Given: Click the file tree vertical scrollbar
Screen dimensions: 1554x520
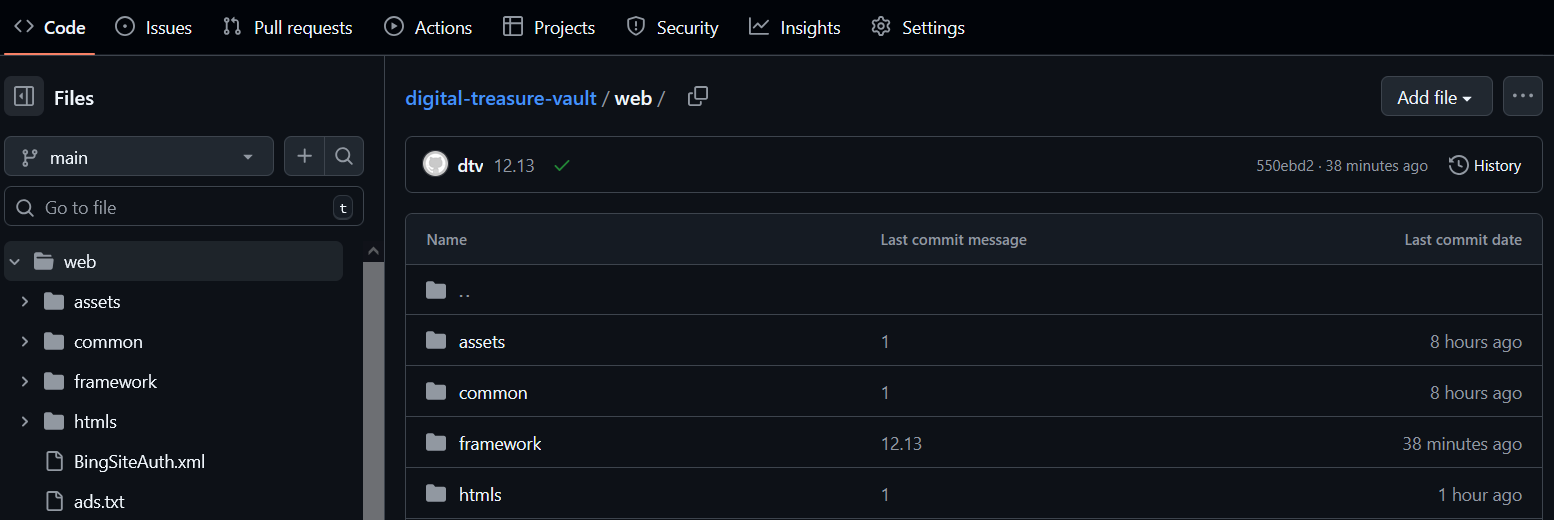Looking at the screenshot, I should 373,390.
